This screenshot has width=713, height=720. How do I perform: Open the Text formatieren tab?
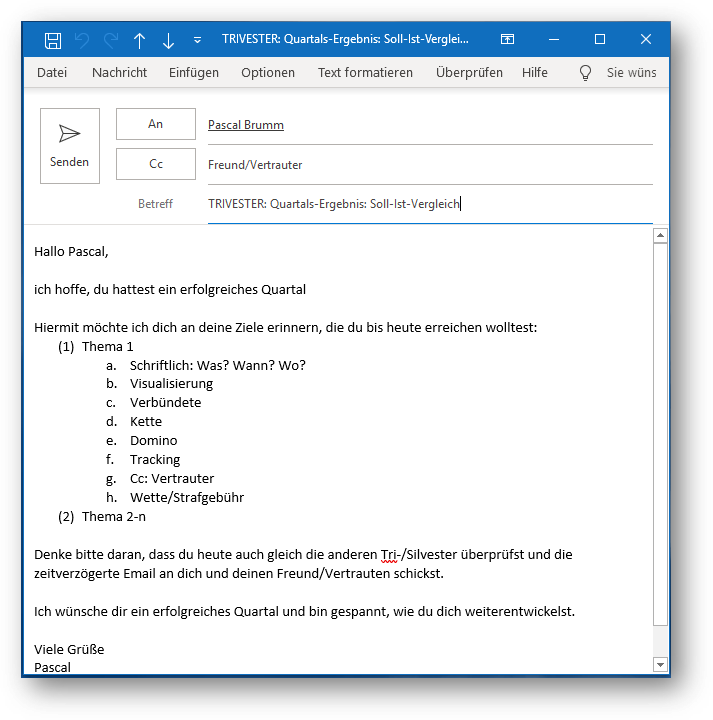pos(365,73)
